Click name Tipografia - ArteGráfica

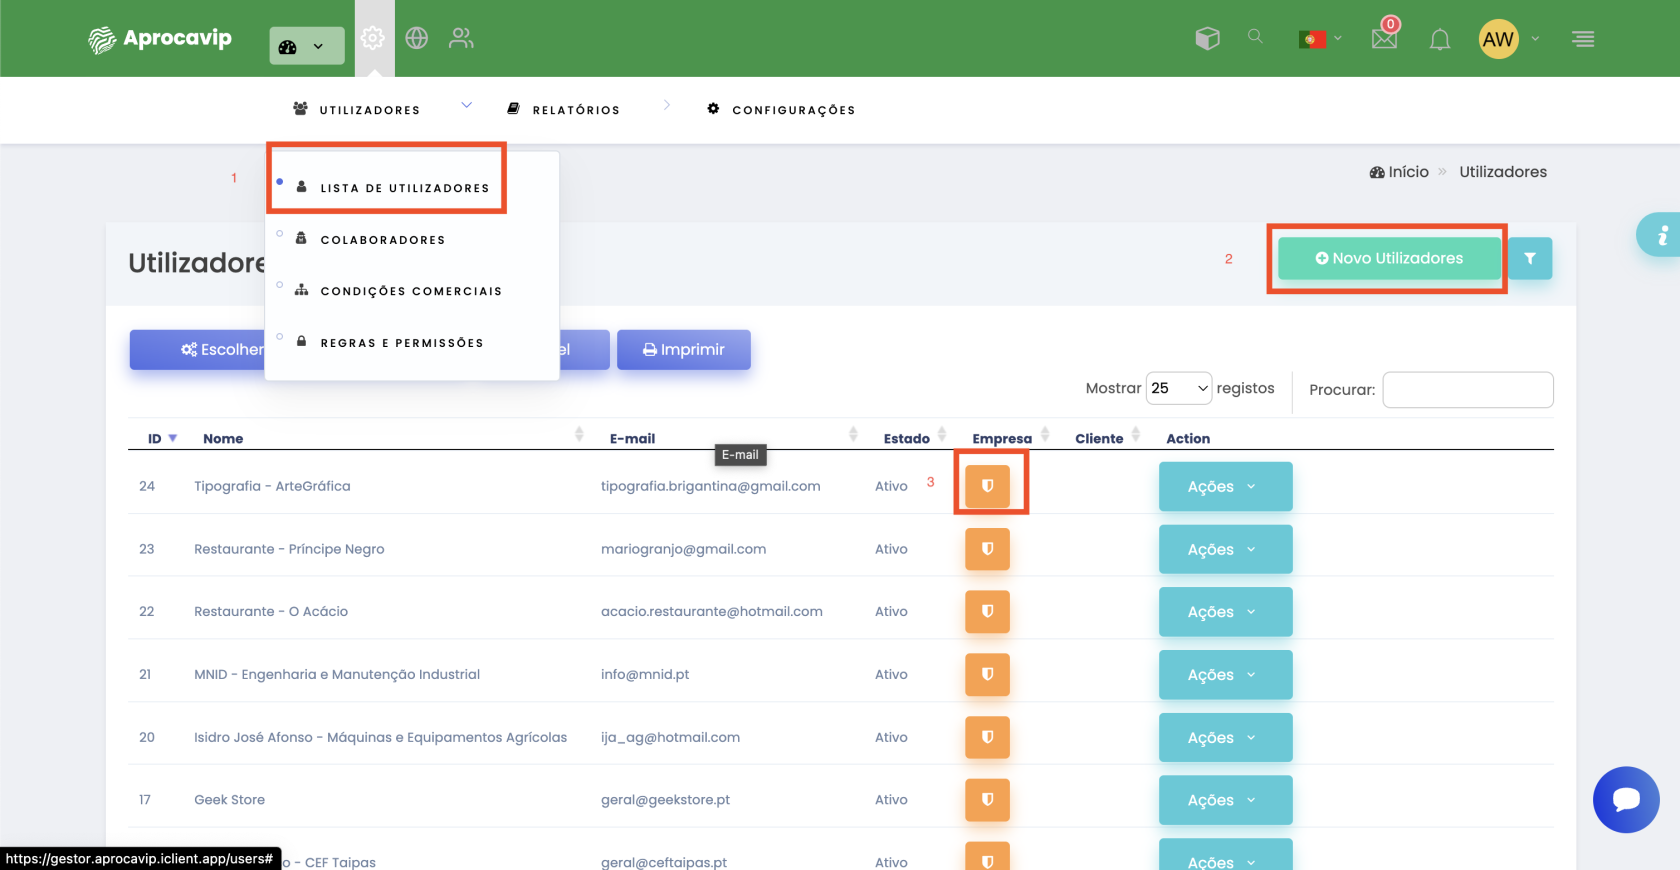coord(272,486)
